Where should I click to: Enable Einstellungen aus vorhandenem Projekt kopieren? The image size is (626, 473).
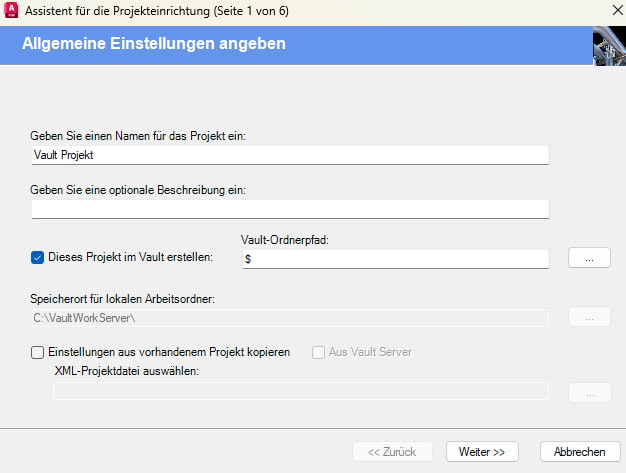point(38,352)
